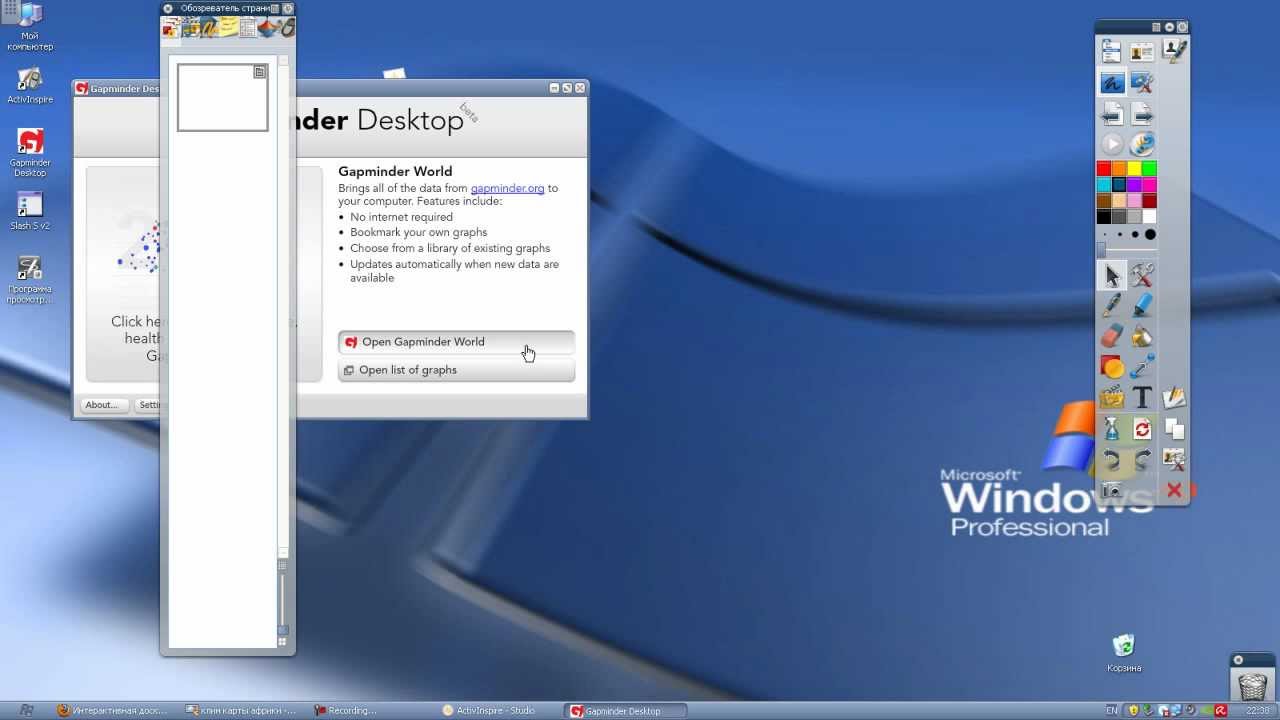Pick the yellow color swatch
This screenshot has height=720, width=1280.
tap(1134, 169)
